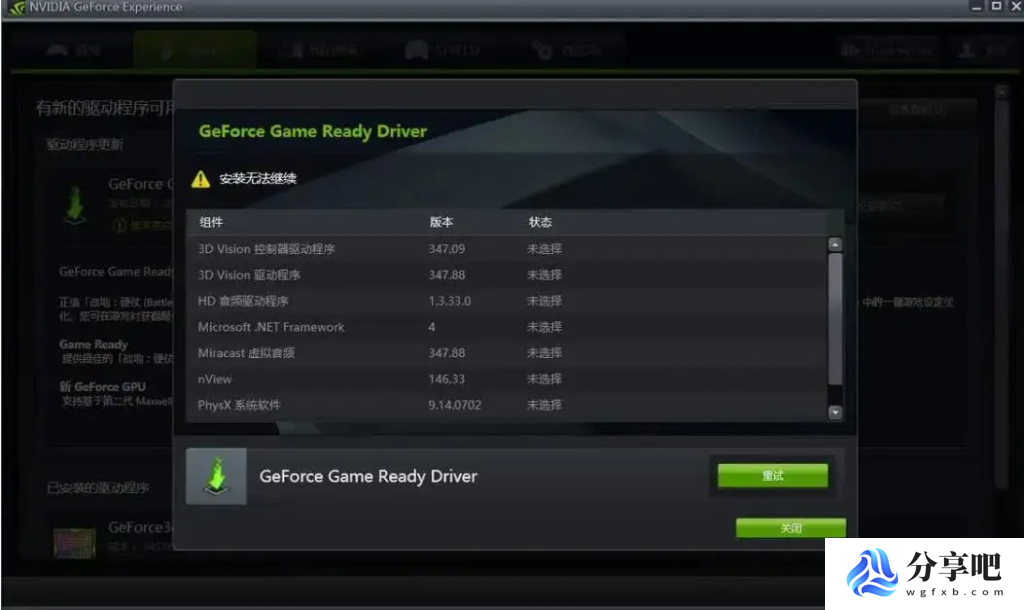Select the 3D Vision 控制器驱动程序 row
1024x610 pixels.
[507, 249]
